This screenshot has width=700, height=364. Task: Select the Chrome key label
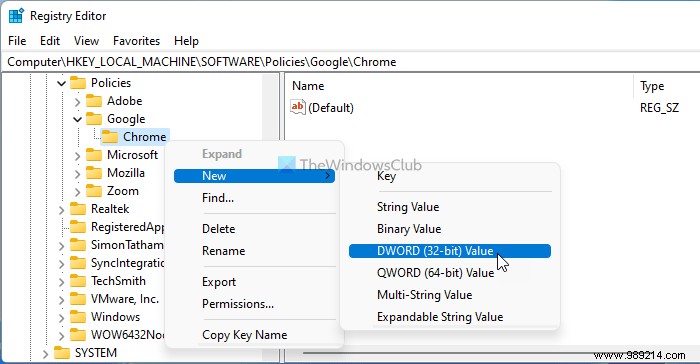pyautogui.click(x=145, y=137)
